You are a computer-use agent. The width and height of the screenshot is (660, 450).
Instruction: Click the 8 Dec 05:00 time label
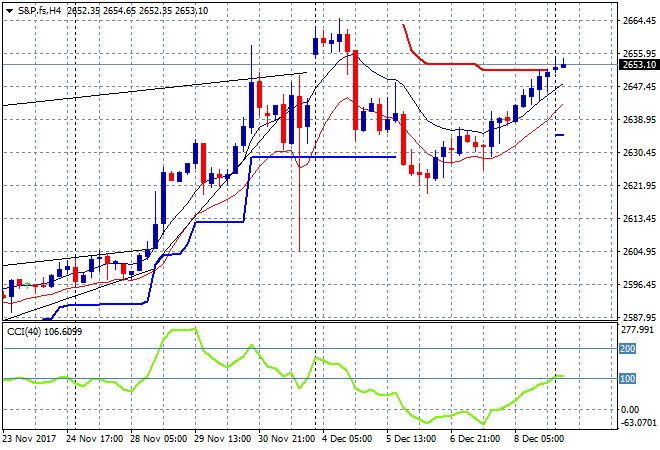click(539, 439)
